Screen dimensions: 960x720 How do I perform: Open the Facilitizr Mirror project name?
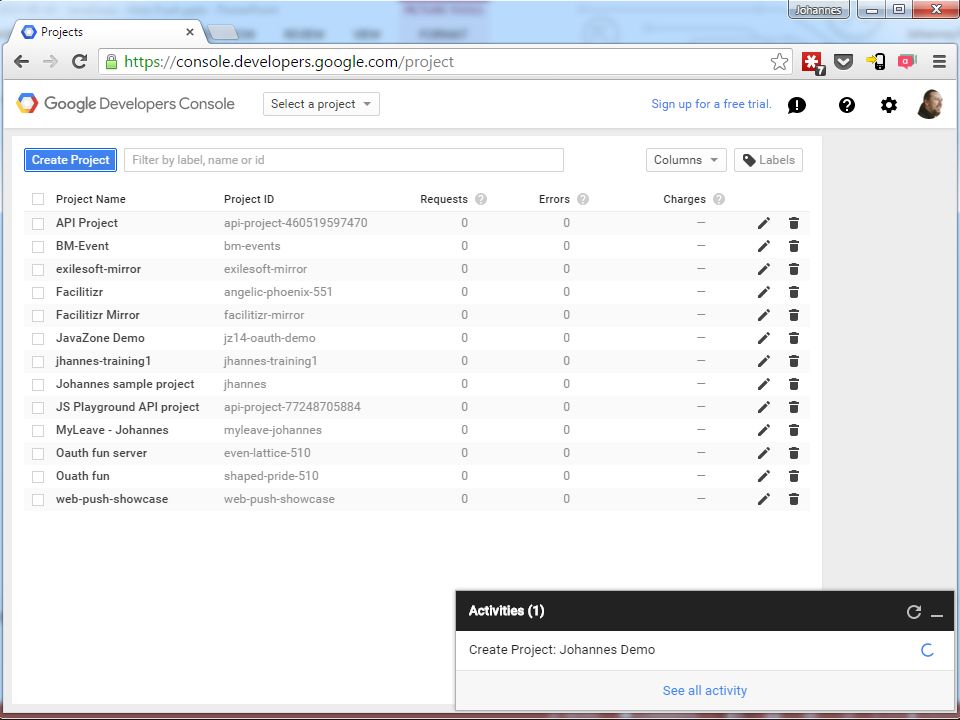click(x=97, y=315)
